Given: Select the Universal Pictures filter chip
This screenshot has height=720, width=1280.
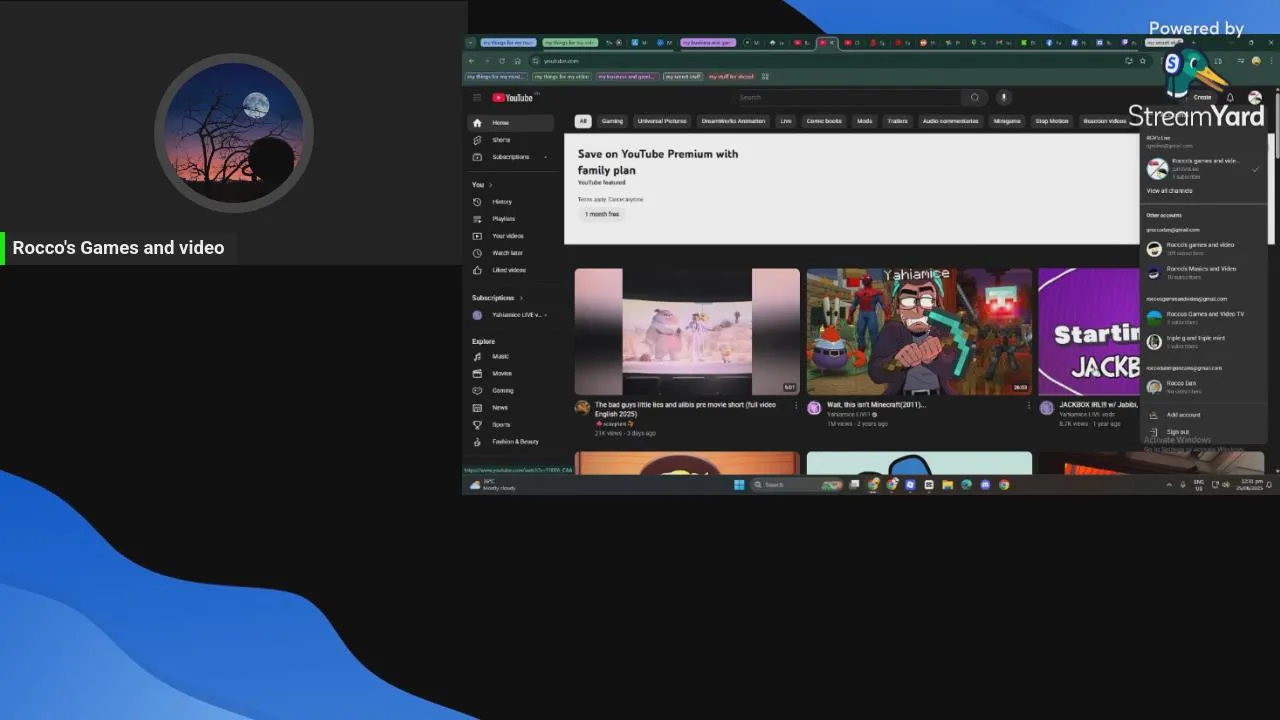Looking at the screenshot, I should click(662, 121).
